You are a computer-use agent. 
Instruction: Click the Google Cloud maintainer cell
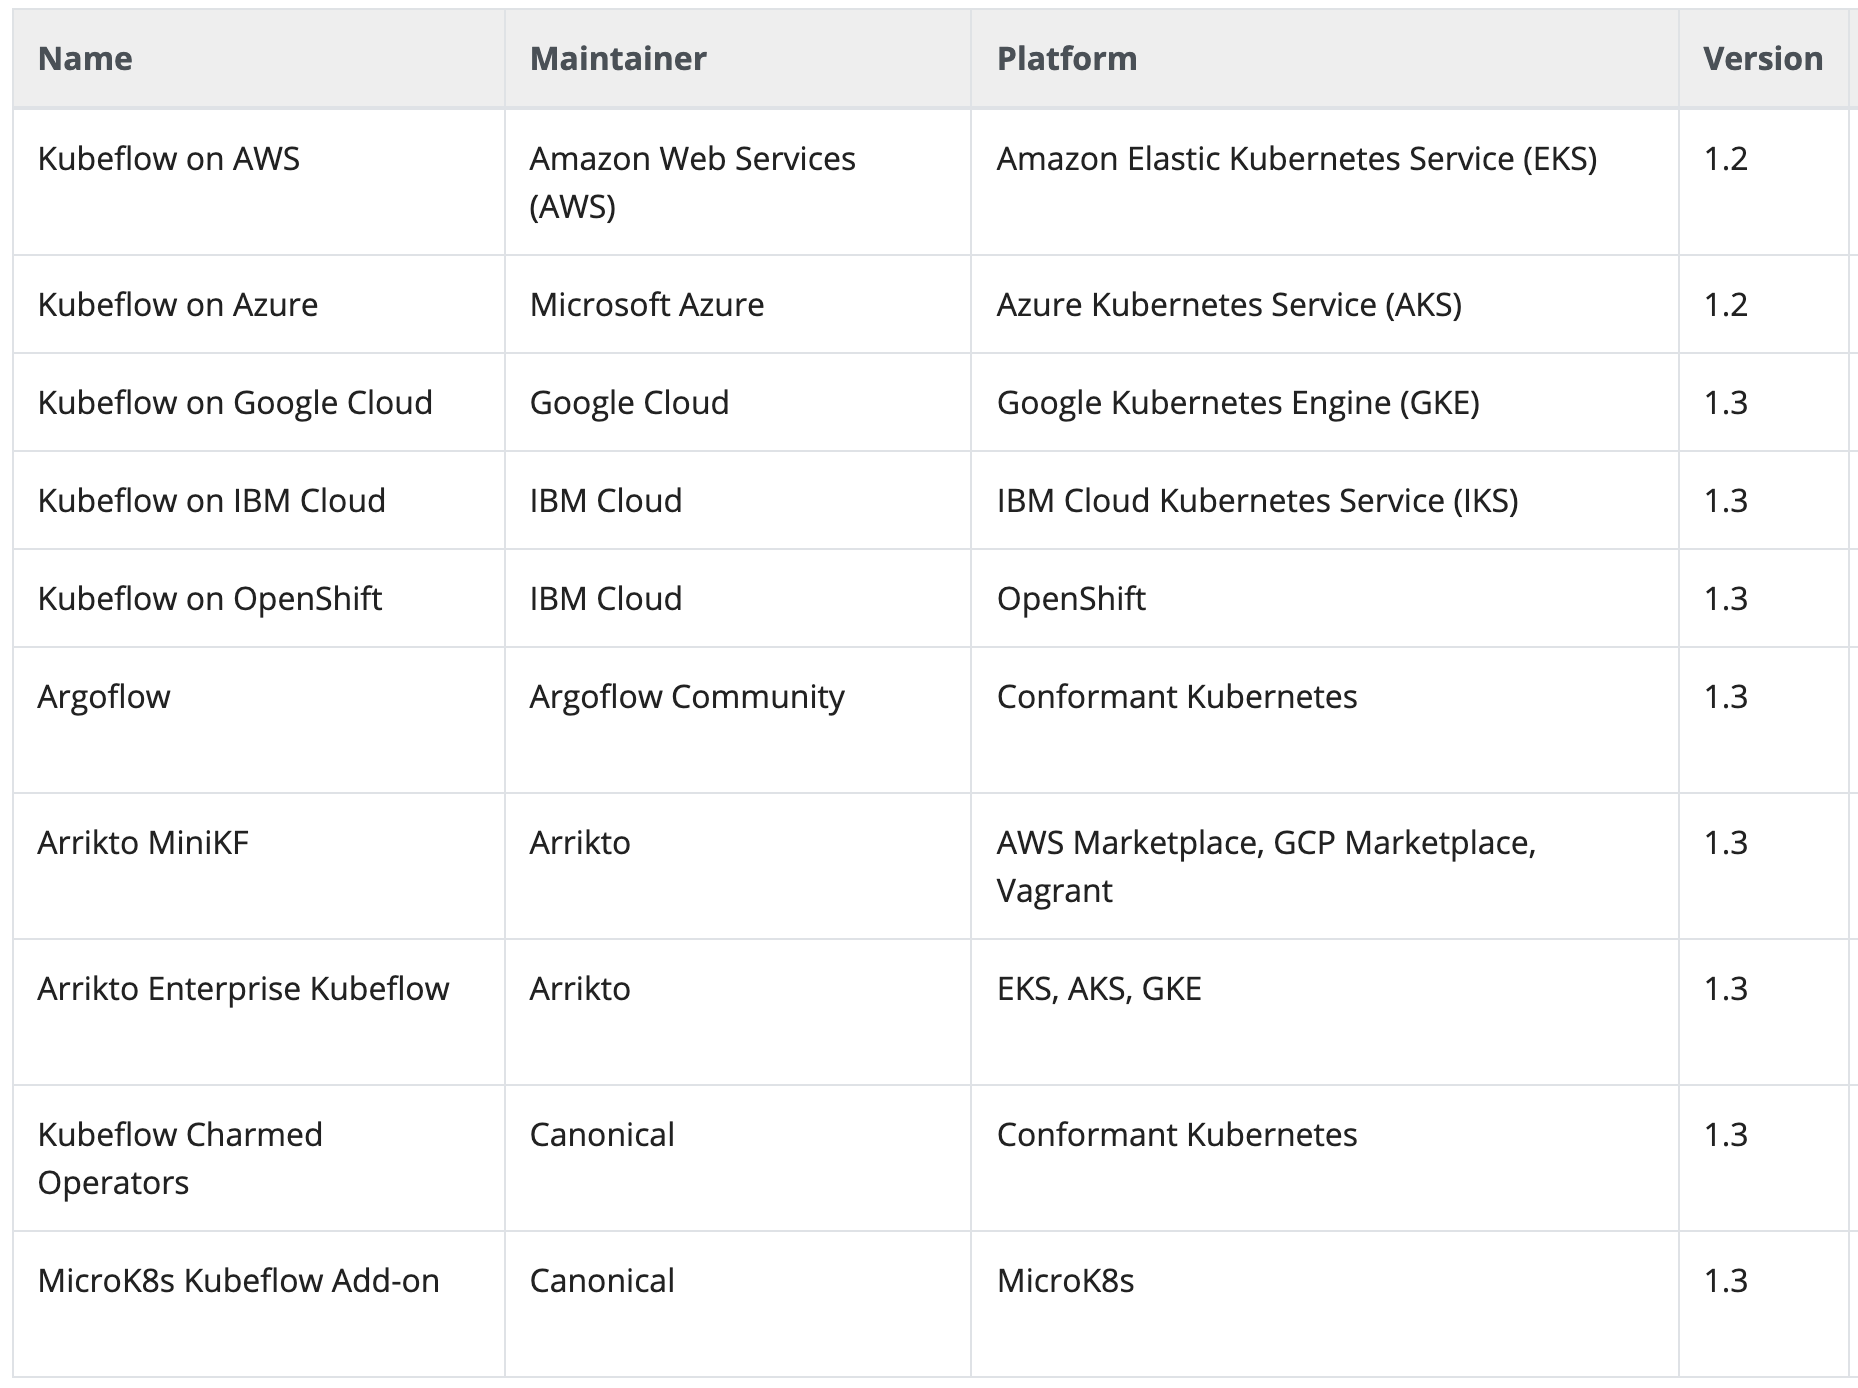point(738,402)
